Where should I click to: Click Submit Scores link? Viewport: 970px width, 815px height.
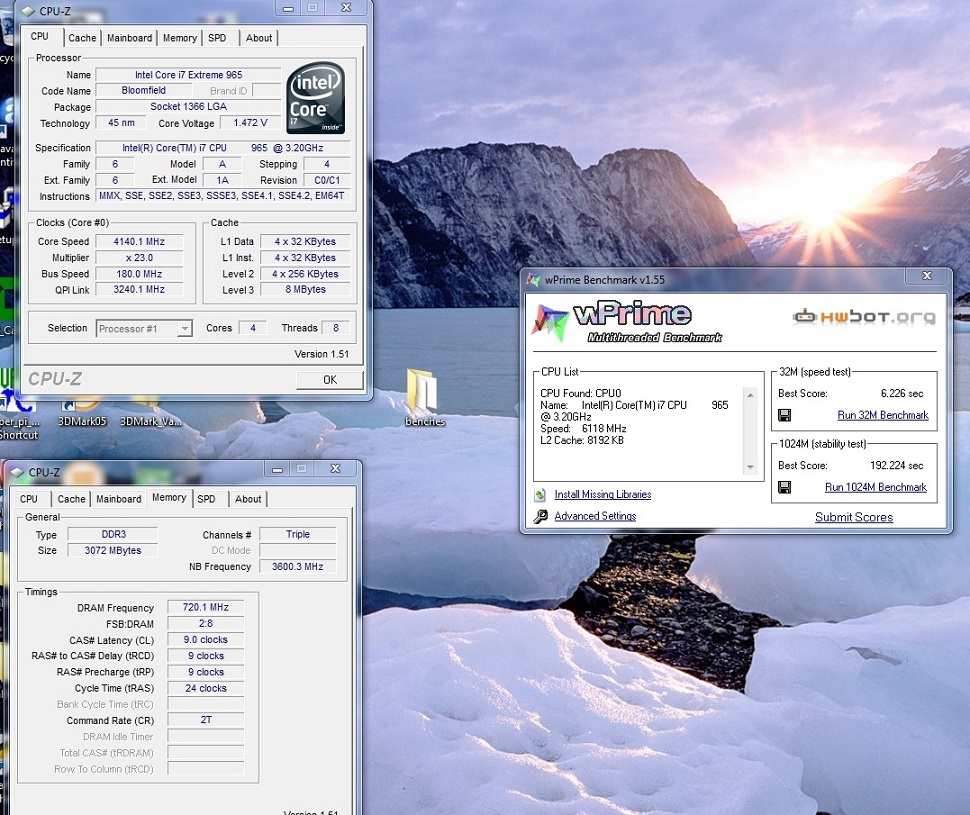click(x=854, y=517)
